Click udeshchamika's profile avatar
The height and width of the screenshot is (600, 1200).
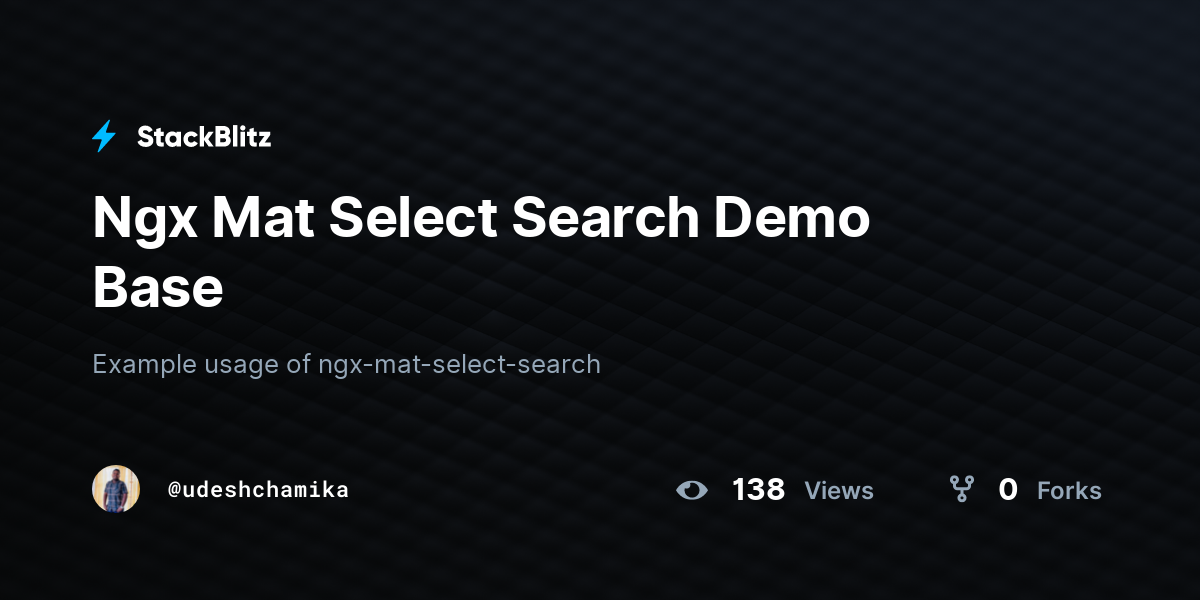pyautogui.click(x=116, y=489)
